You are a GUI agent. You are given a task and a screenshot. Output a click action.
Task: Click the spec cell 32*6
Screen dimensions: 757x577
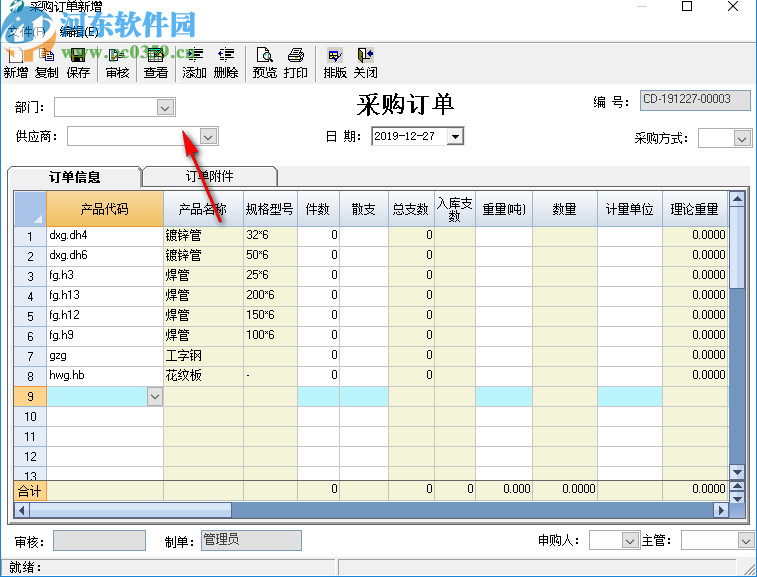270,236
